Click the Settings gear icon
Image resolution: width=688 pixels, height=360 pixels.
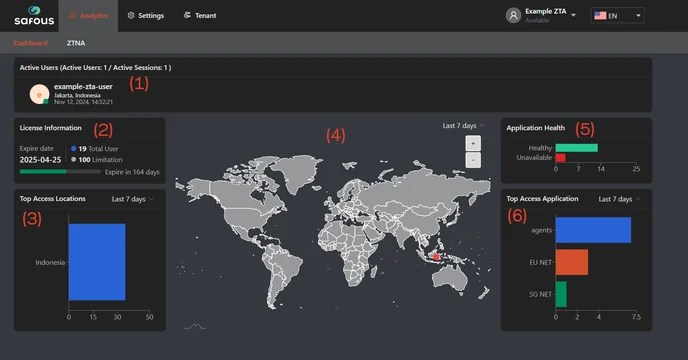tap(131, 15)
